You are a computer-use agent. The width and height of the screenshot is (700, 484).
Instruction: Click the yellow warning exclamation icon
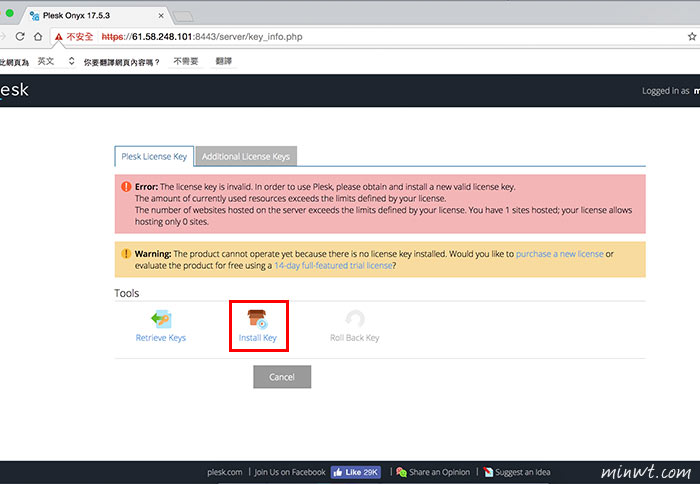(x=126, y=254)
